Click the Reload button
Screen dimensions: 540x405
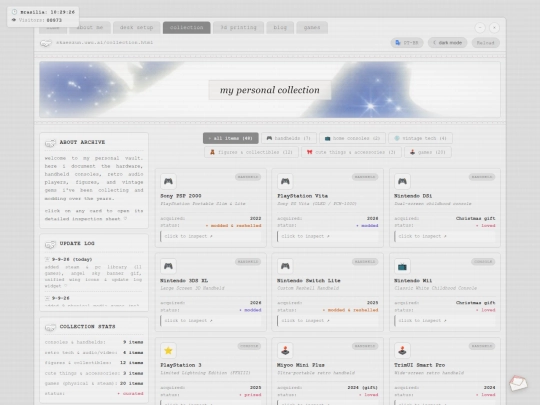486,43
